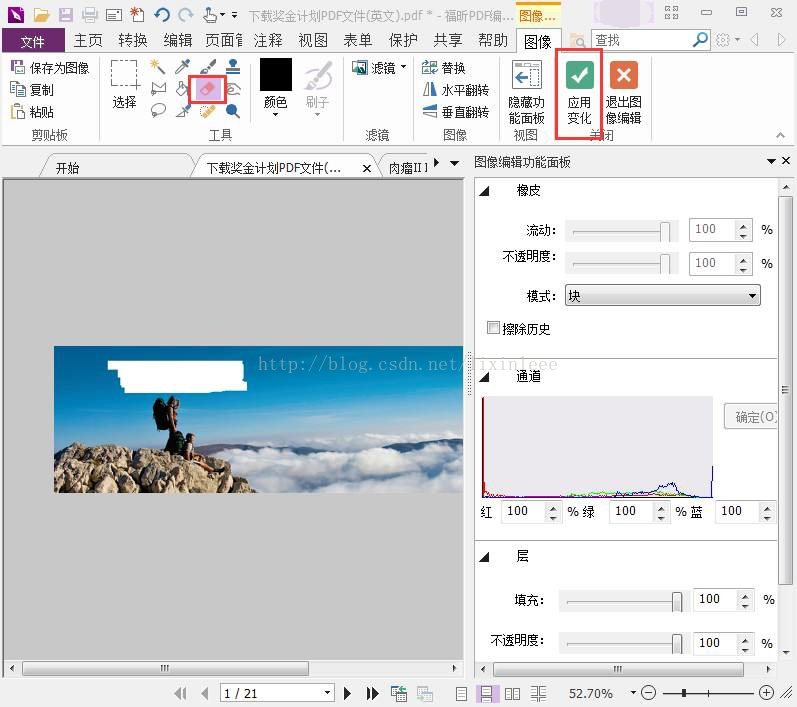Open the 视图 ribbon tab
The height and width of the screenshot is (707, 797).
click(x=313, y=40)
